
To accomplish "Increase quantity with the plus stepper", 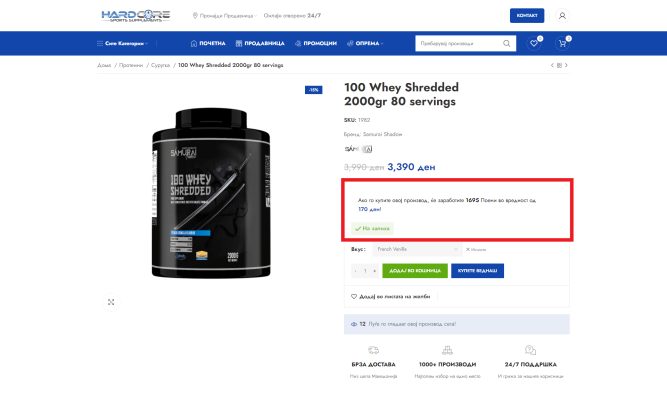I will (375, 271).
